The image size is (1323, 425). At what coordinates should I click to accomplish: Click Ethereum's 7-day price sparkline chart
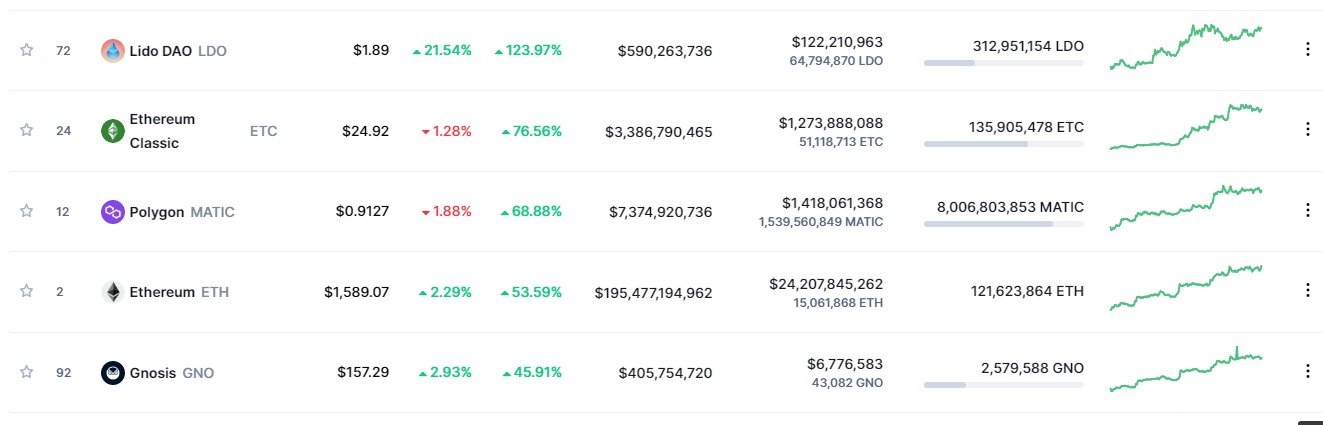(x=1186, y=288)
